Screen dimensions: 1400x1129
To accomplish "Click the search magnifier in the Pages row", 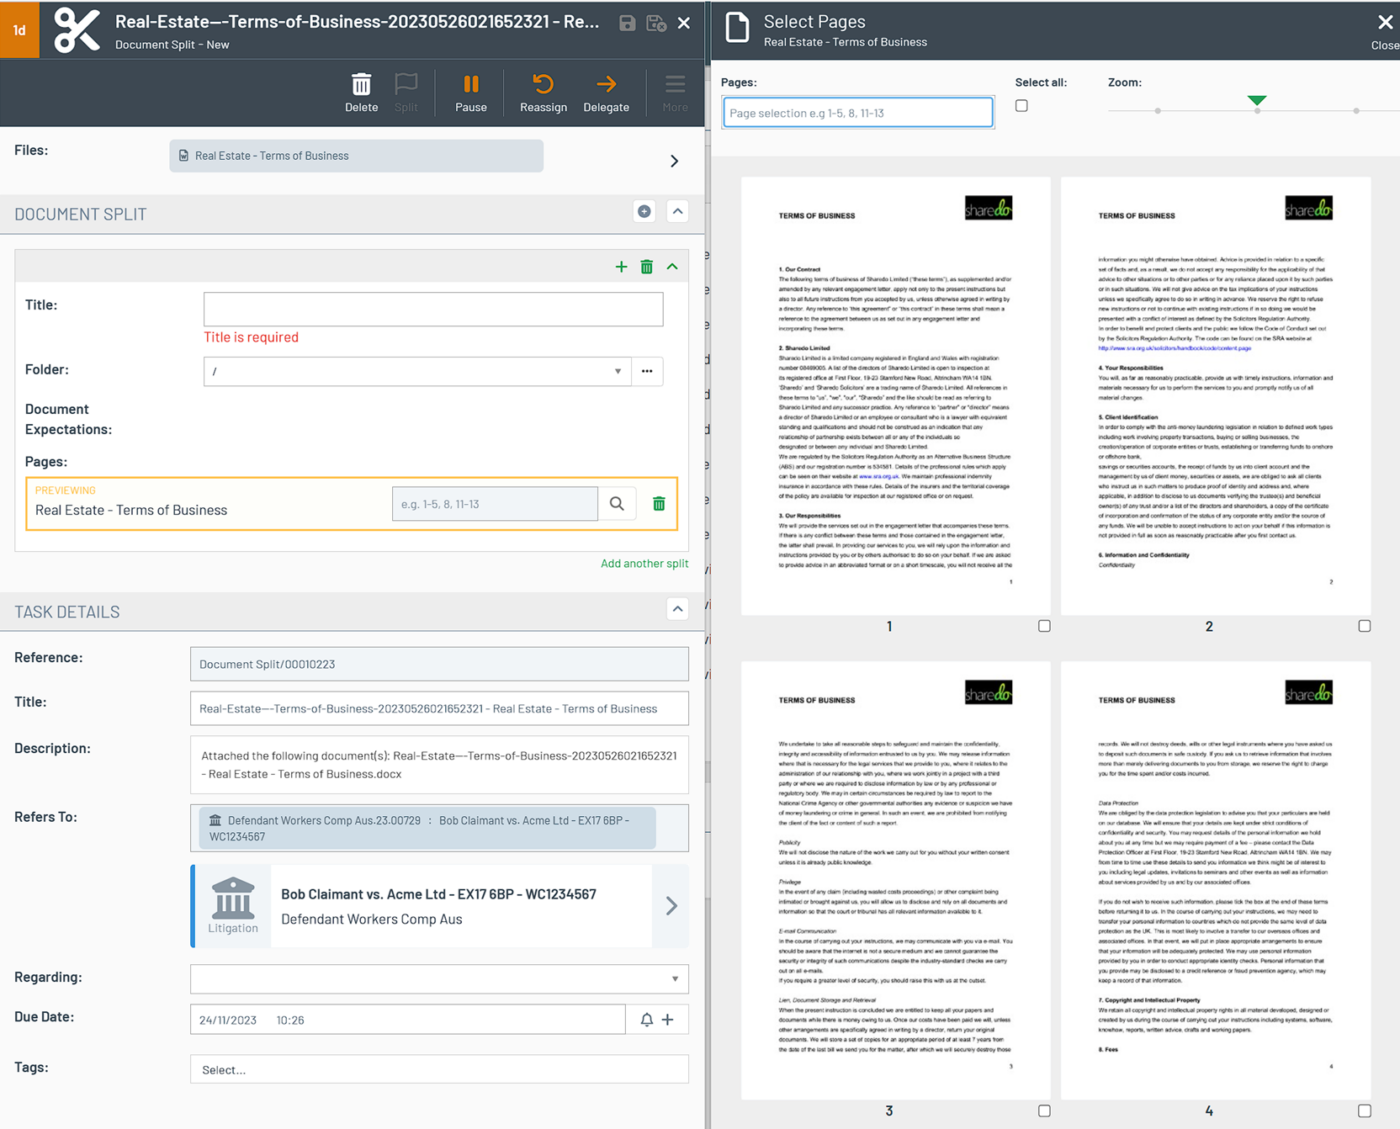I will [617, 503].
